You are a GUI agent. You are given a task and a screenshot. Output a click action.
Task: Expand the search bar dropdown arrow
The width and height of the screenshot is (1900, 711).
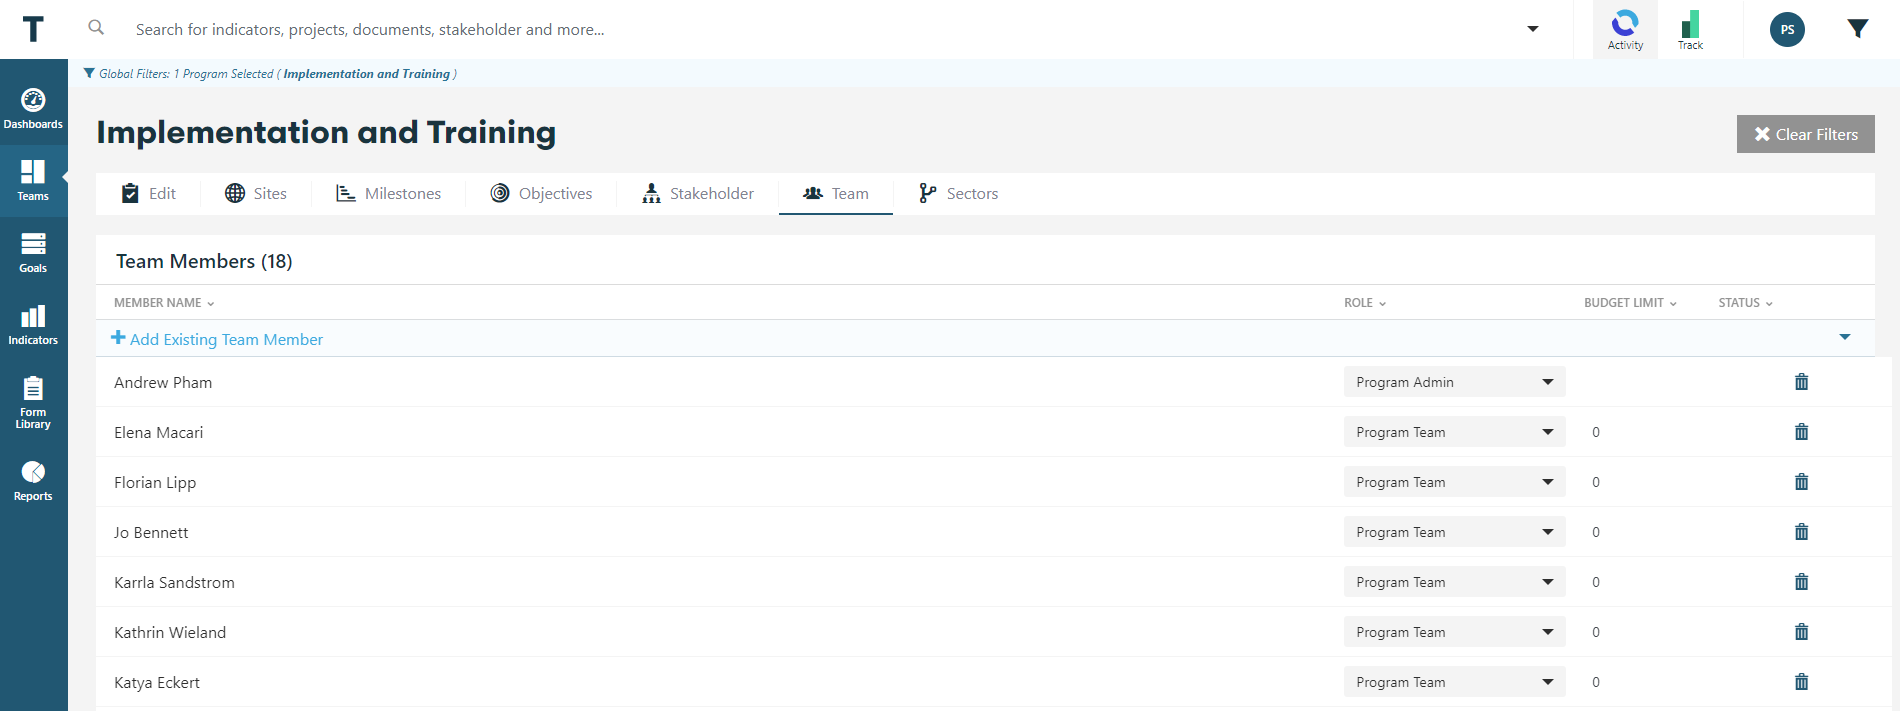[1532, 29]
